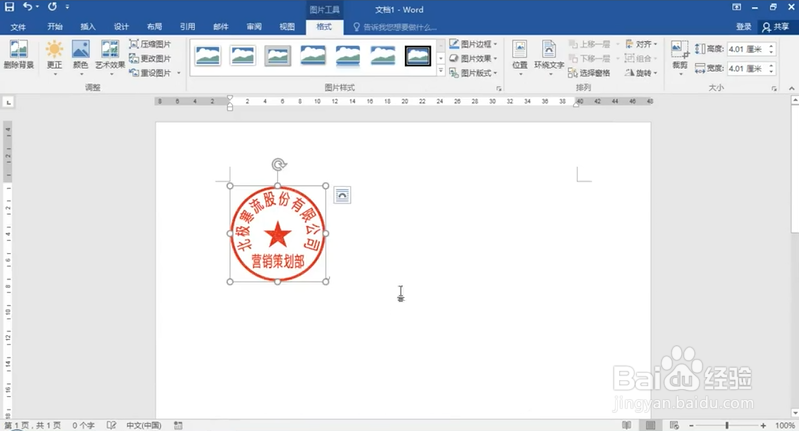Switch to the 布局 tab
The height and width of the screenshot is (431, 799).
click(x=154, y=26)
